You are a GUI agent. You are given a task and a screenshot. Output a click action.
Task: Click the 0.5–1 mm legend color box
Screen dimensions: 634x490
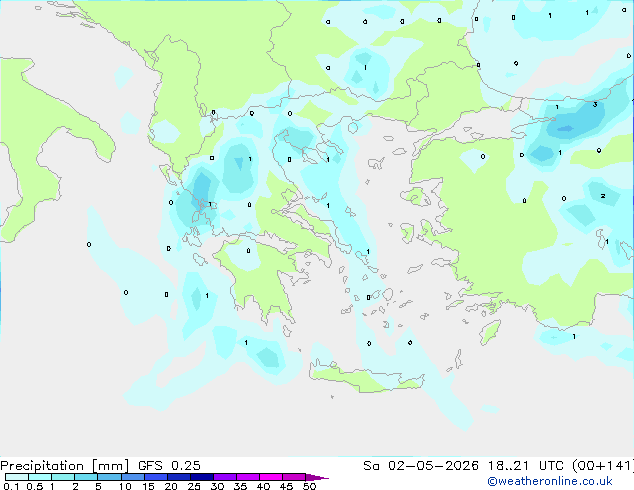click(x=40, y=477)
